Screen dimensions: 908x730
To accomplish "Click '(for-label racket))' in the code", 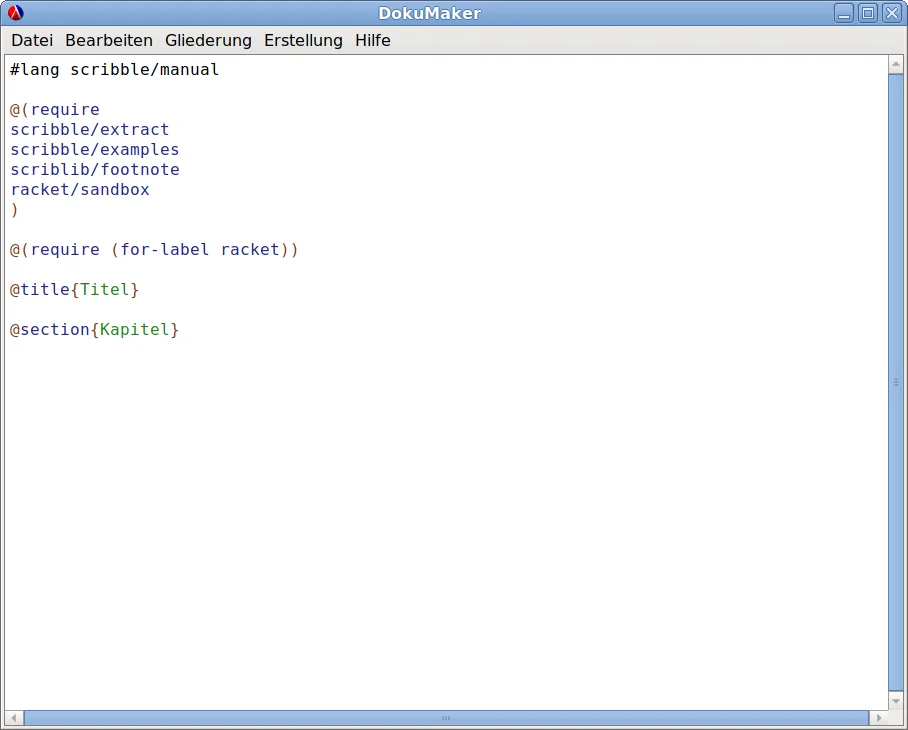I will pos(204,250).
